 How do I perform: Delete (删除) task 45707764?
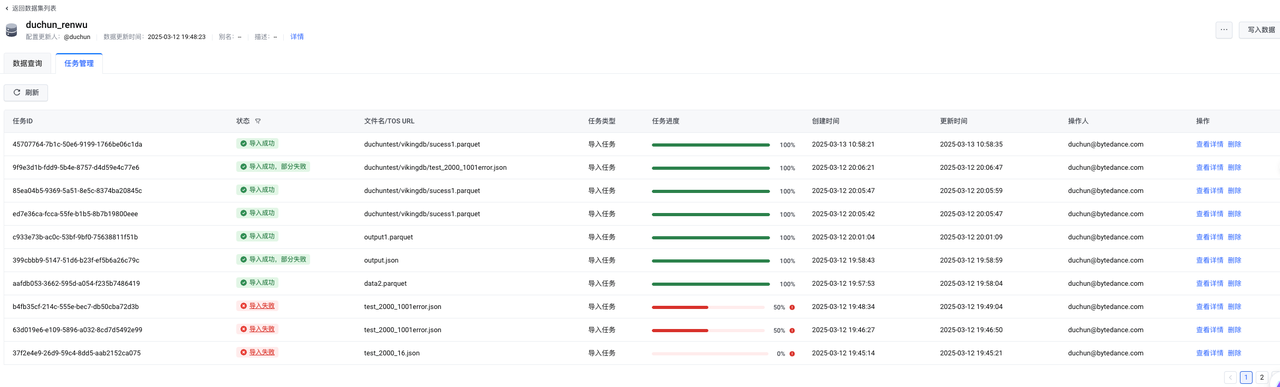(x=1234, y=144)
